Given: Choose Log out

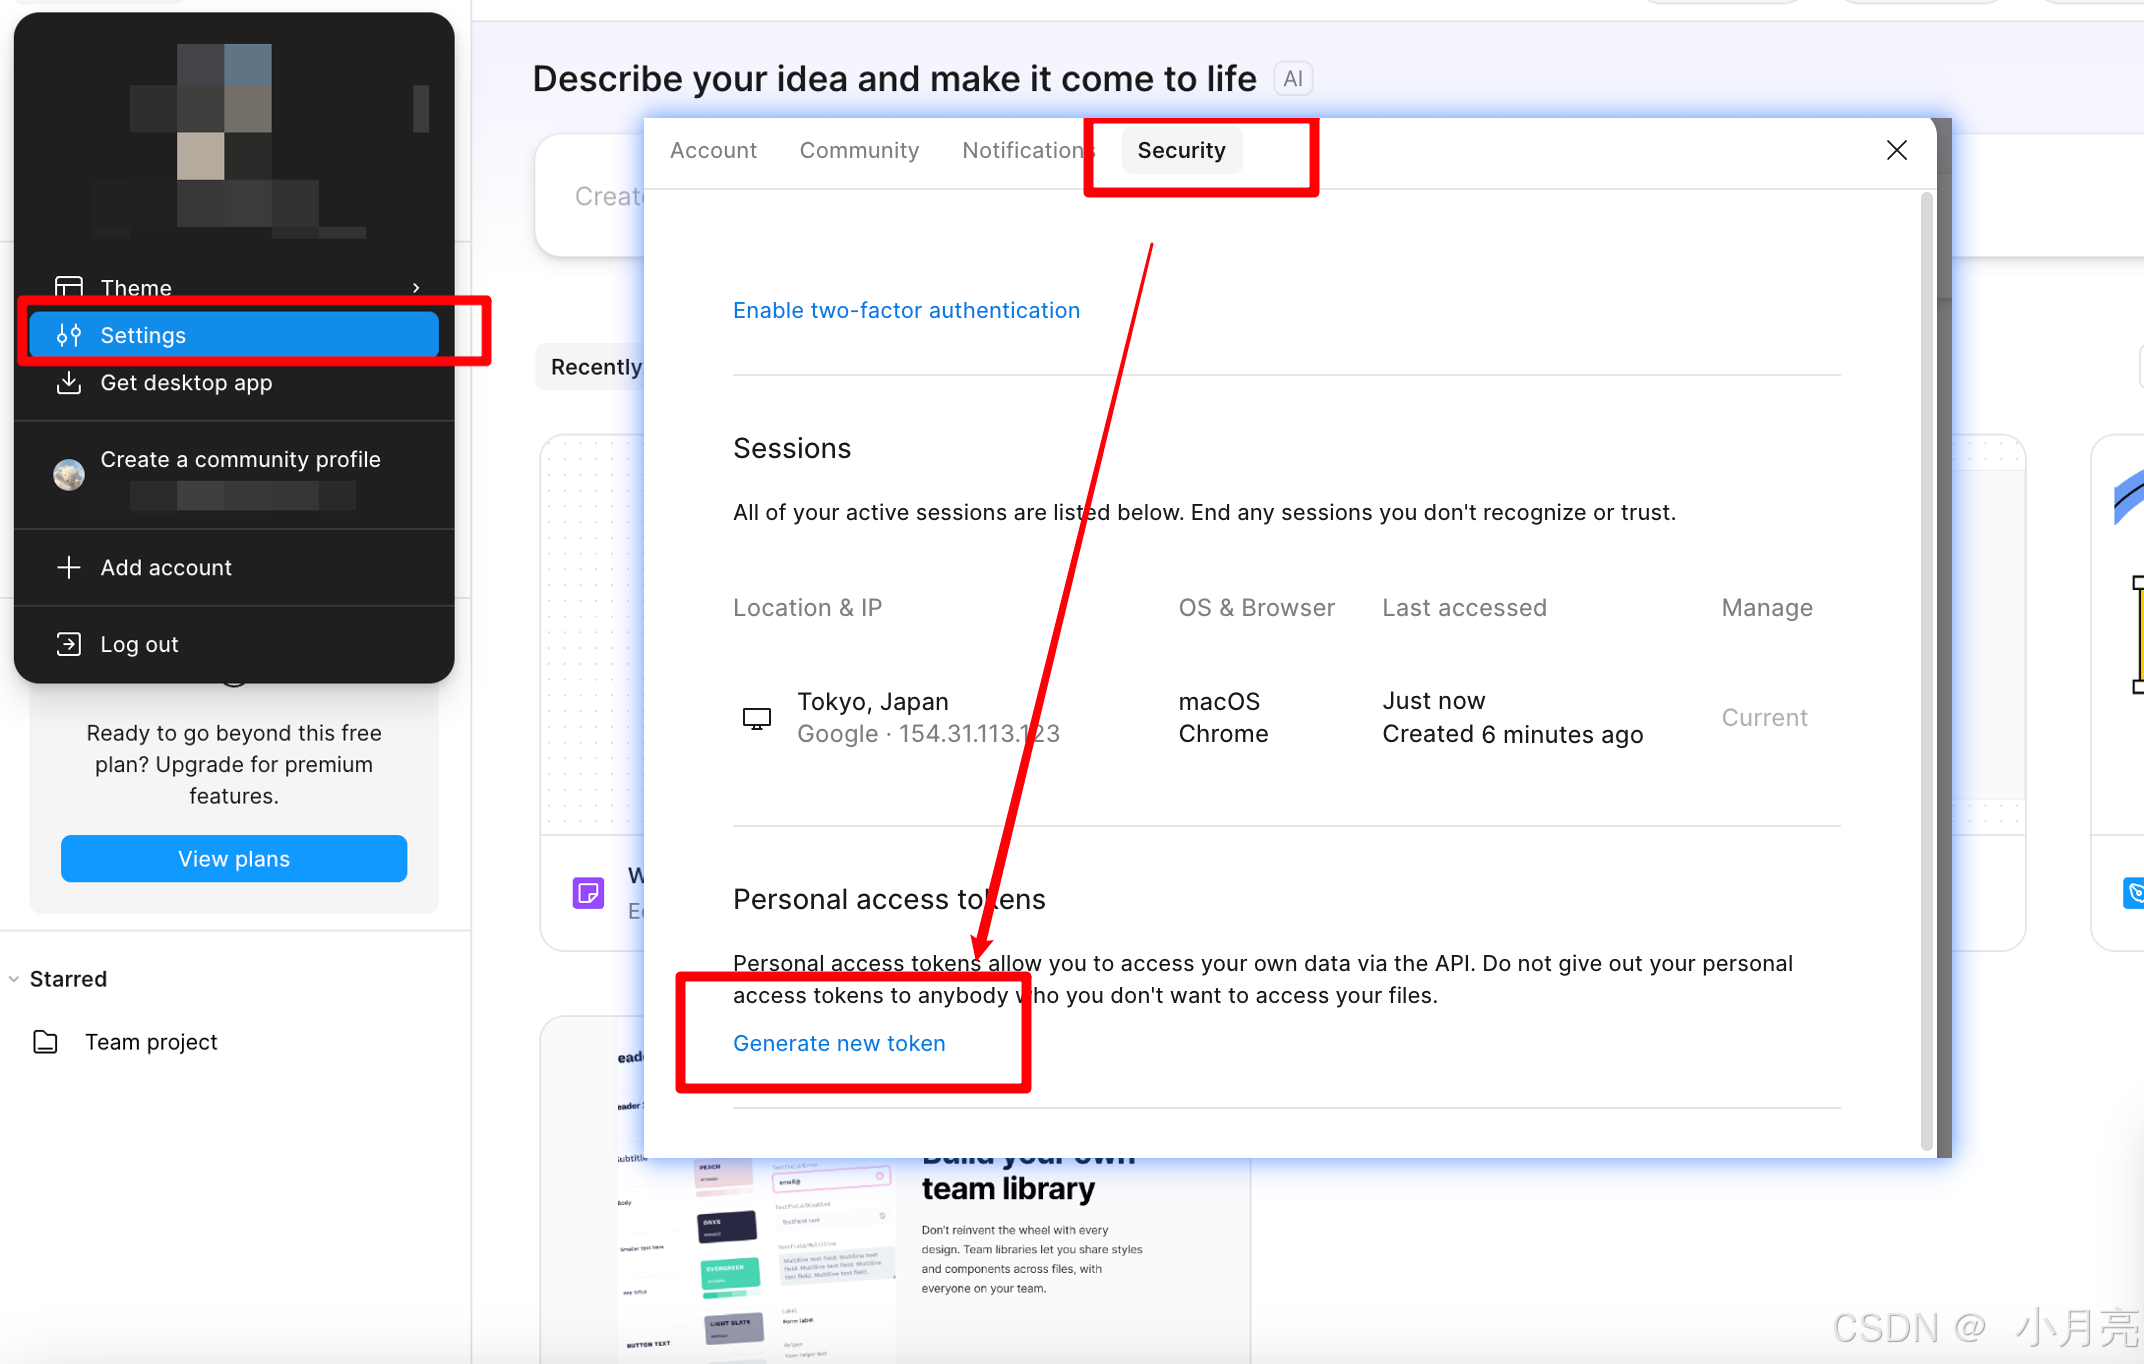Looking at the screenshot, I should click(x=235, y=644).
